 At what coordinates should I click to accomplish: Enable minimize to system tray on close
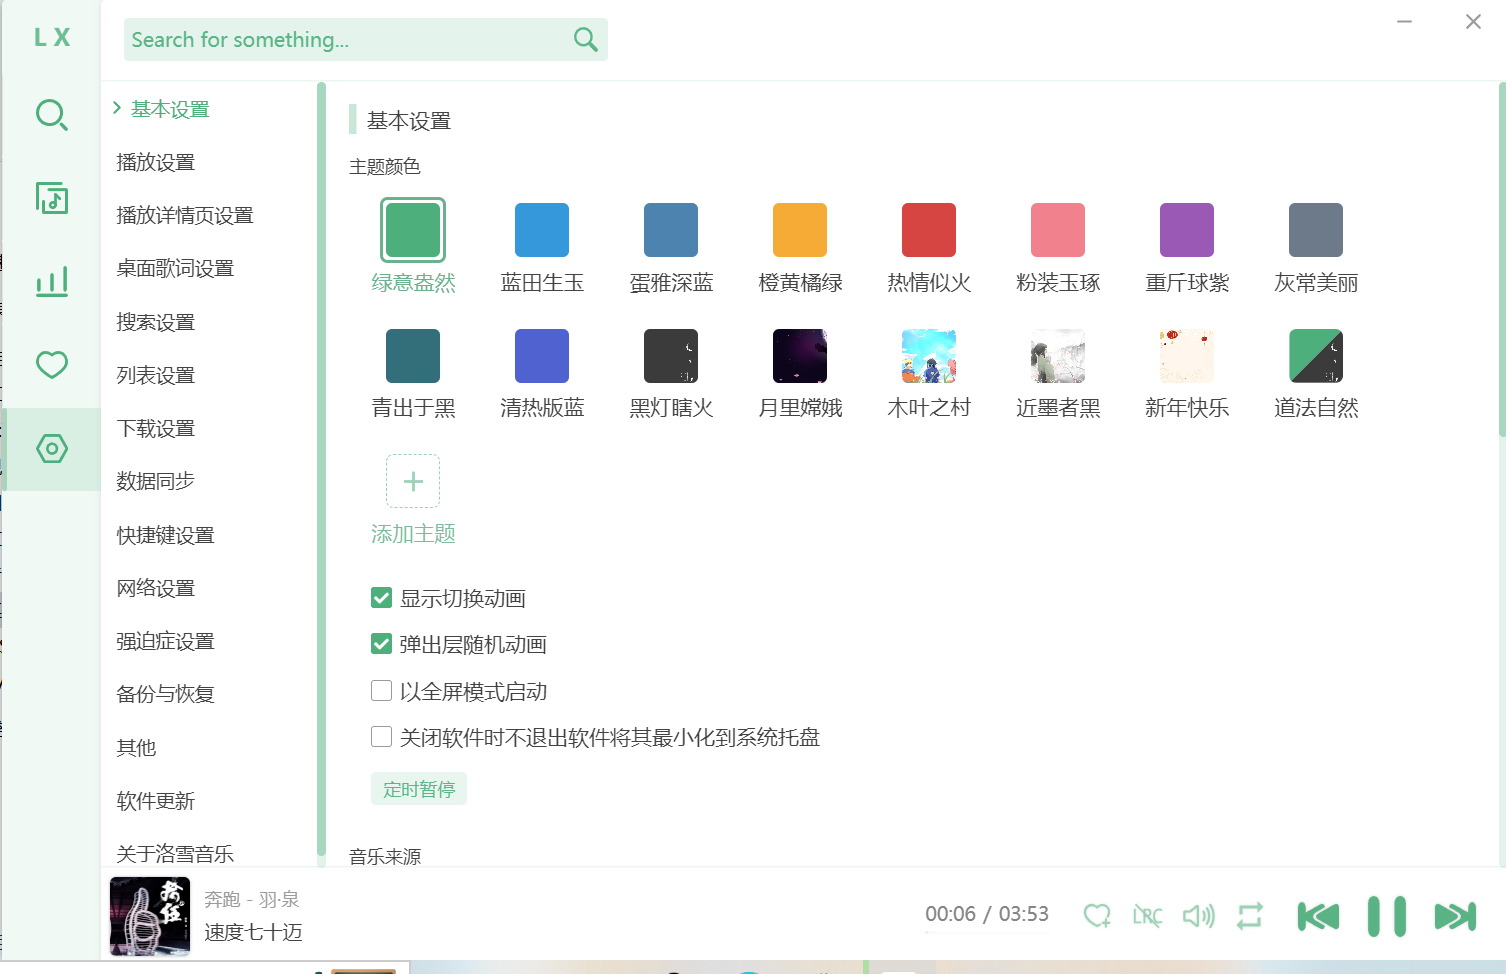[x=381, y=737]
